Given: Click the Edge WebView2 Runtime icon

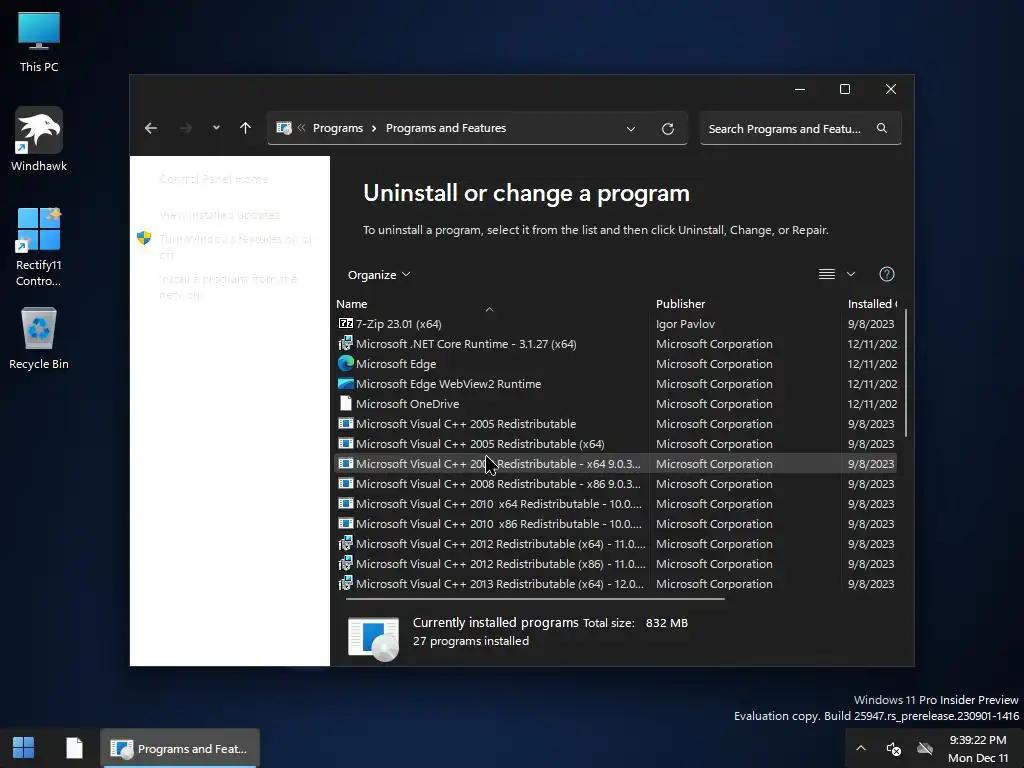Looking at the screenshot, I should (345, 384).
